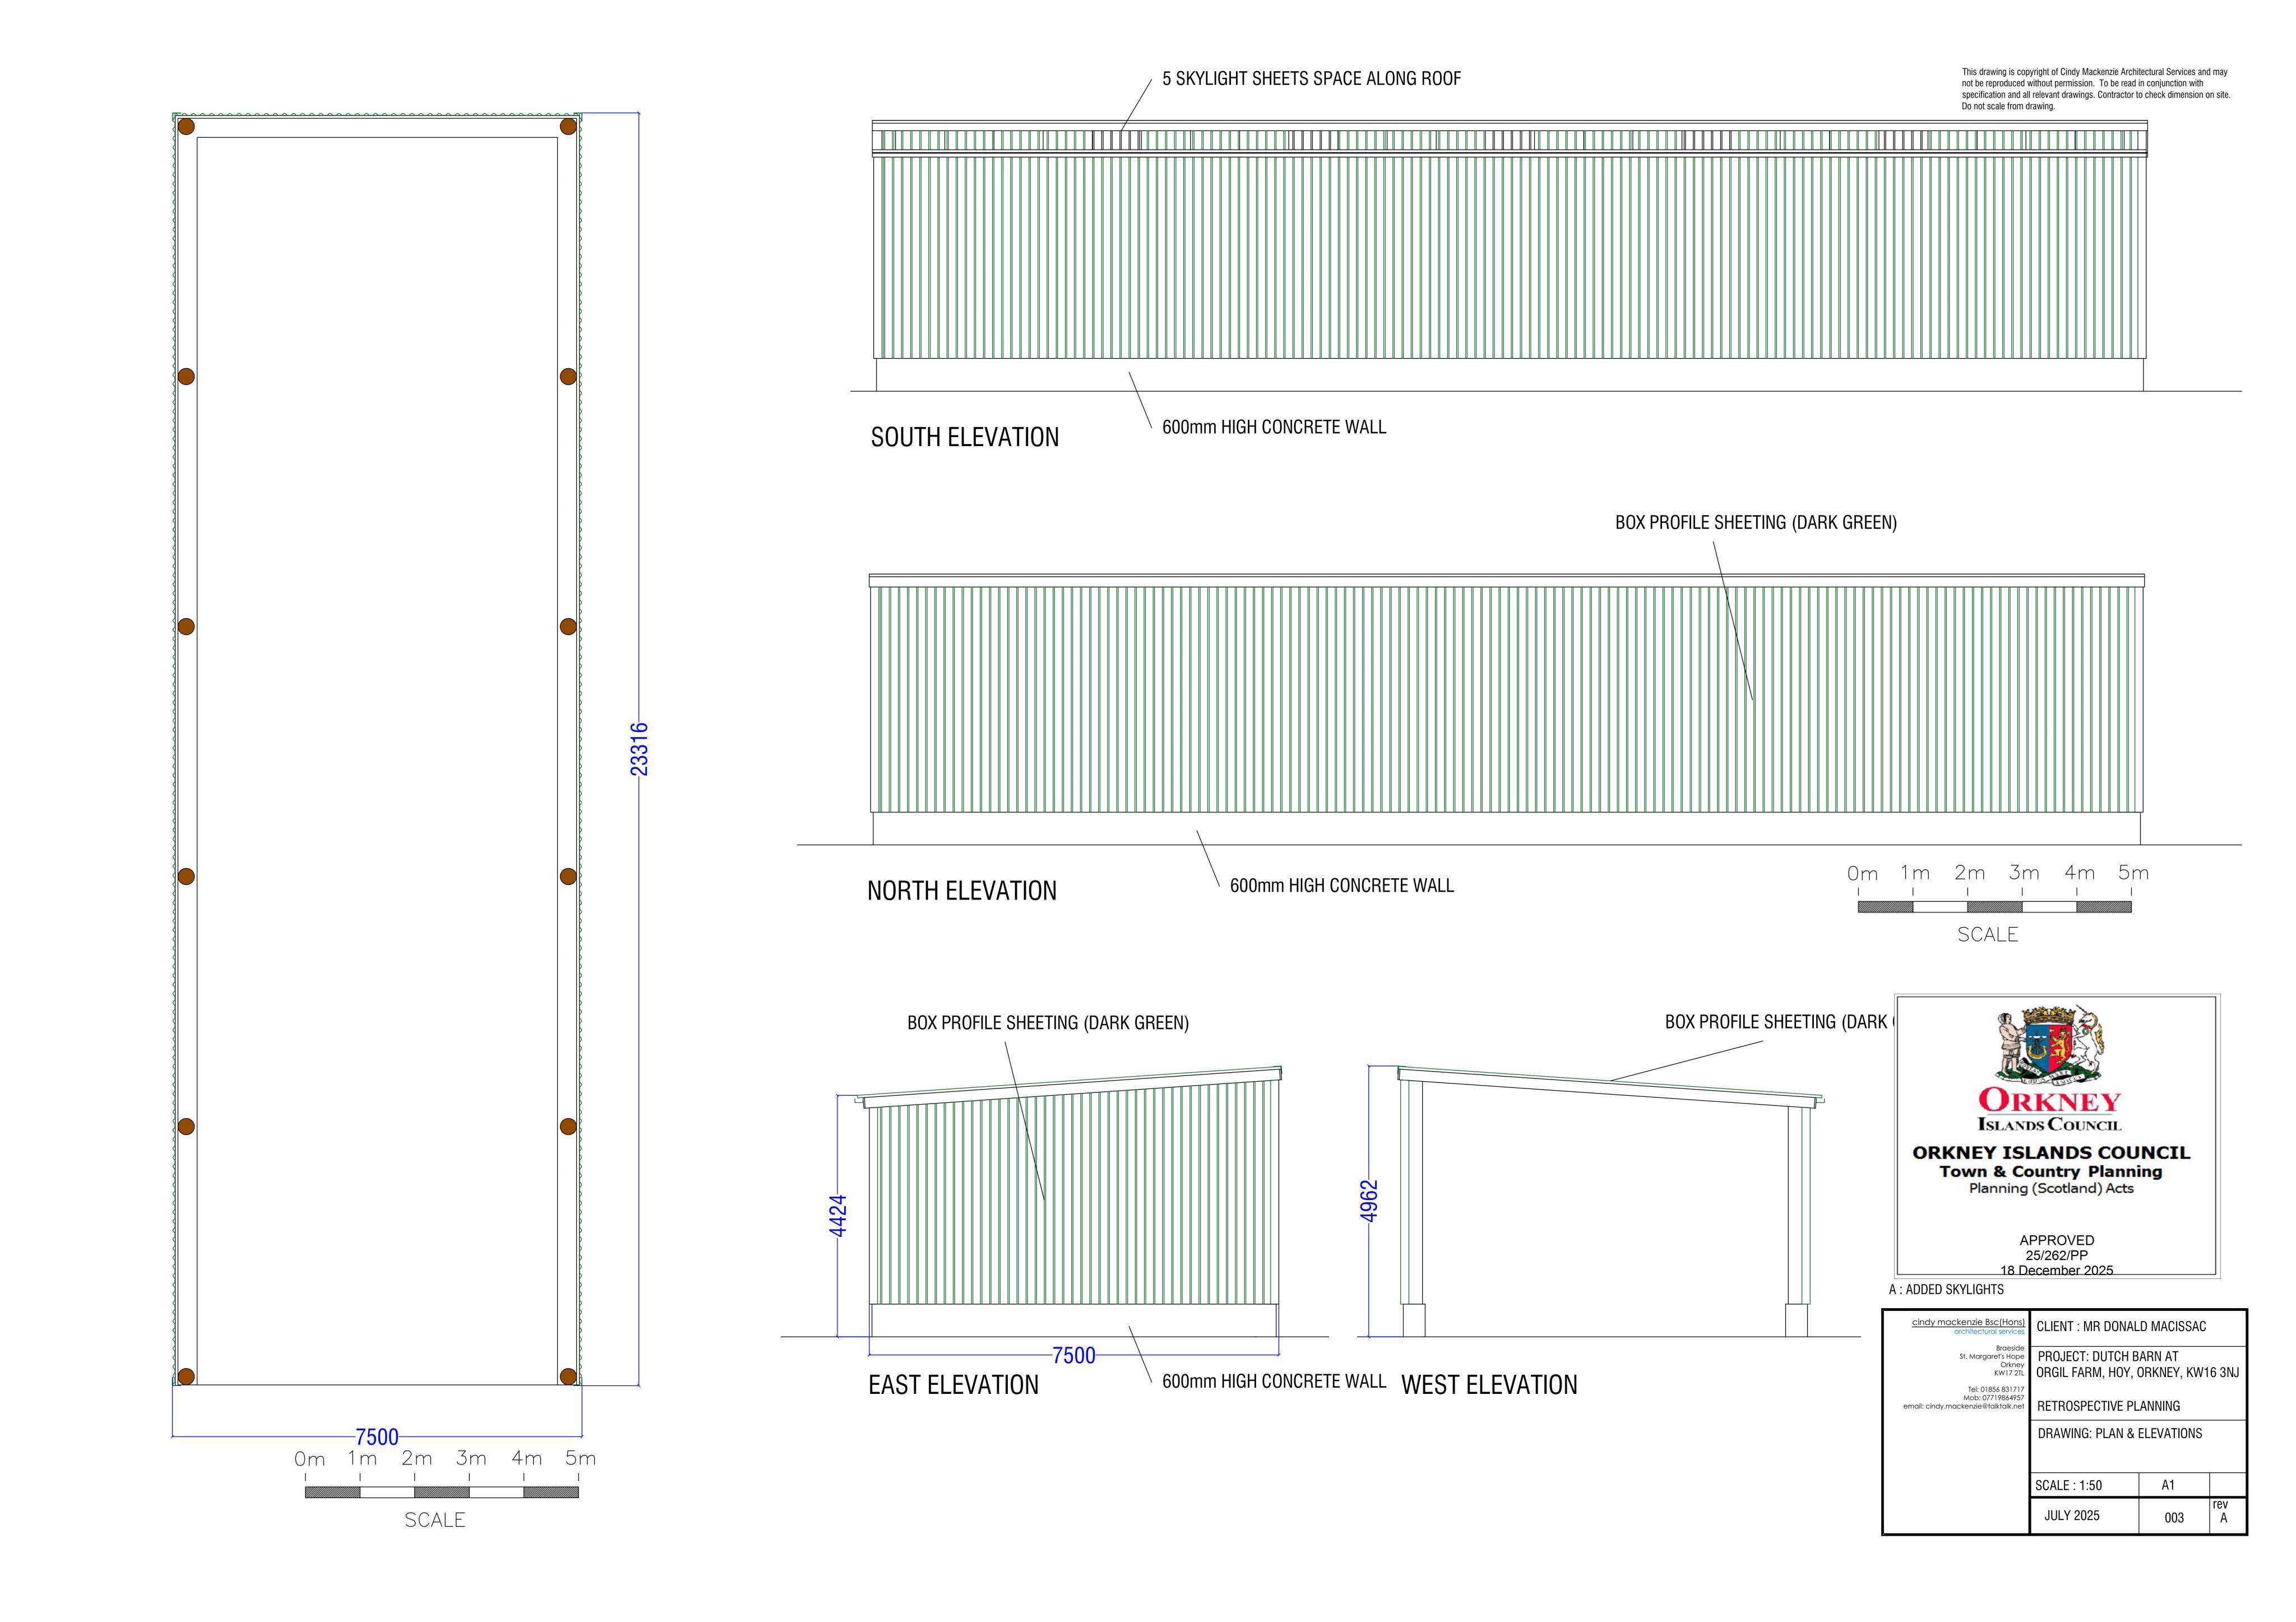This screenshot has height=1622, width=2296.
Task: Click the reference number '25/262/PP'
Action: pyautogui.click(x=2057, y=1256)
